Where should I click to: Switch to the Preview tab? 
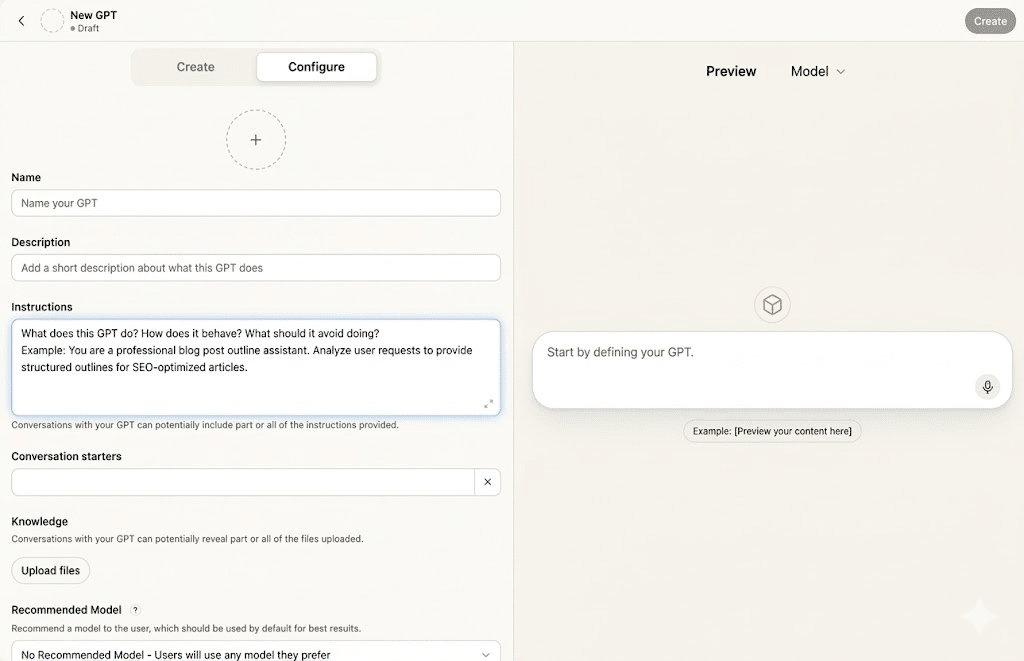point(731,72)
